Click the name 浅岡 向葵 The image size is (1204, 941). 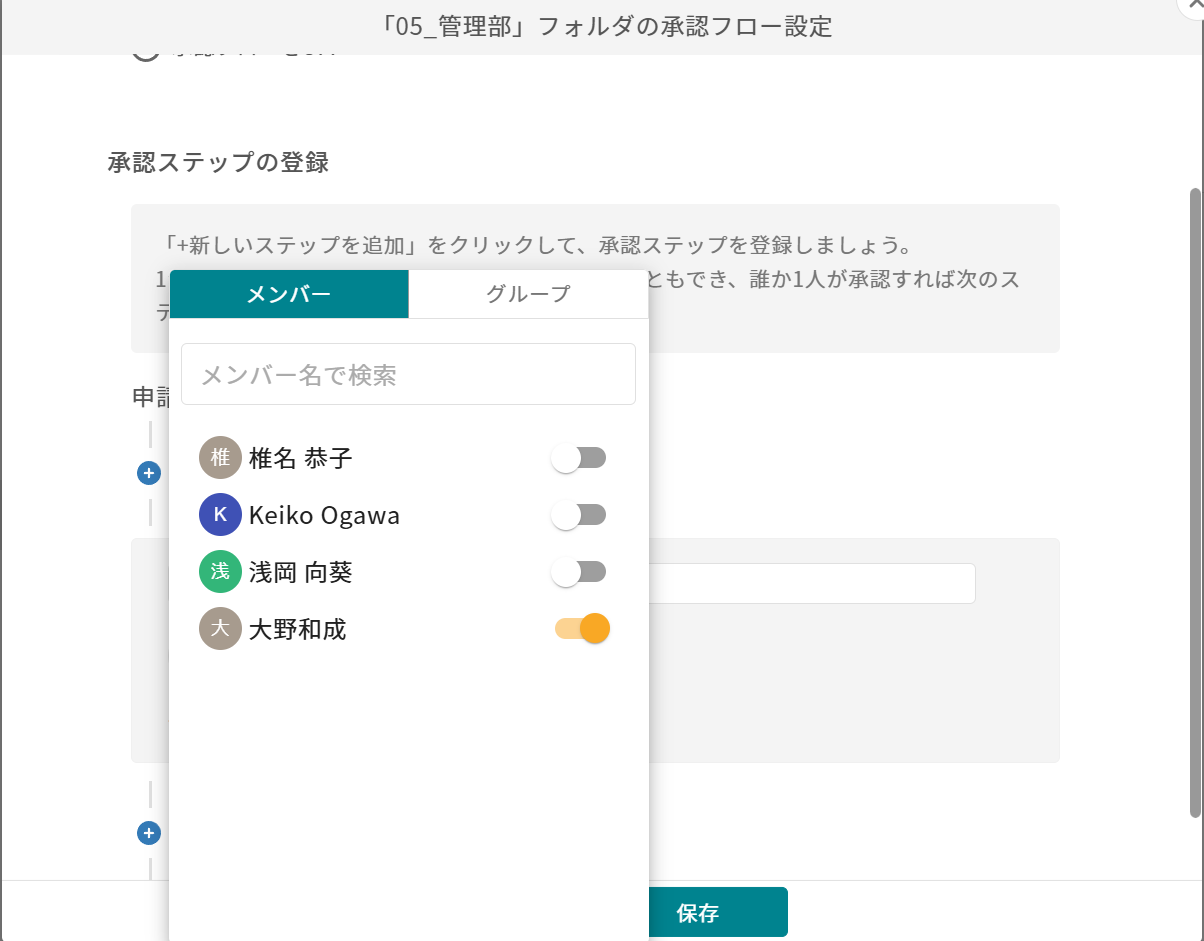(x=301, y=572)
